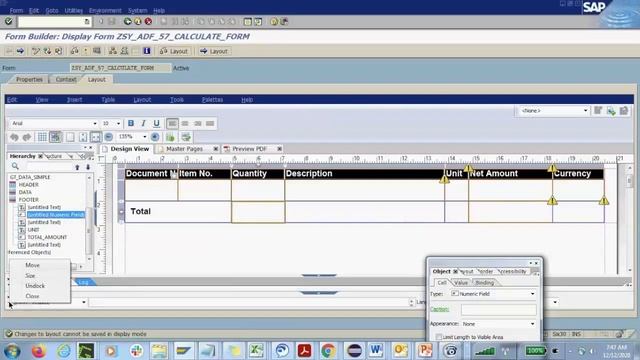
Task: Select Close from the context menu
Action: [x=32, y=296]
